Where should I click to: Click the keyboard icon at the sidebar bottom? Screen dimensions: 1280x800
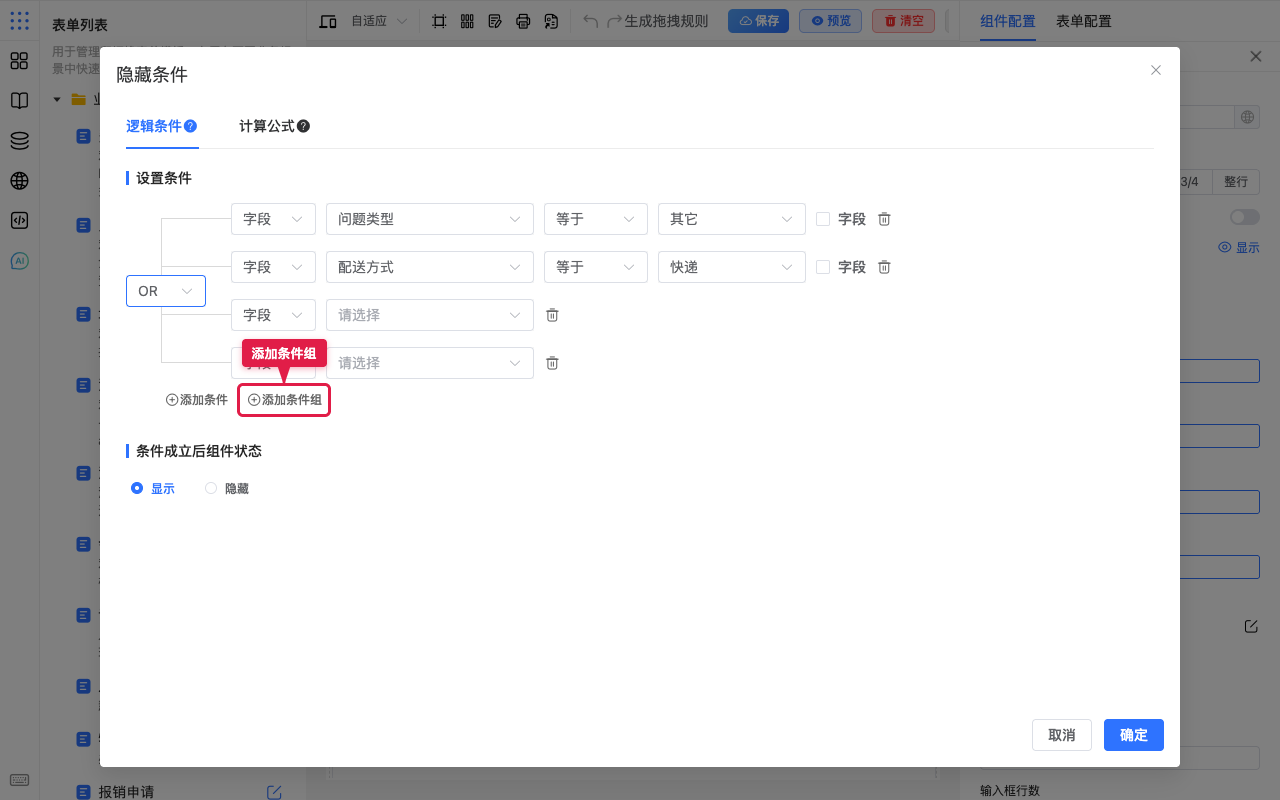point(19,780)
